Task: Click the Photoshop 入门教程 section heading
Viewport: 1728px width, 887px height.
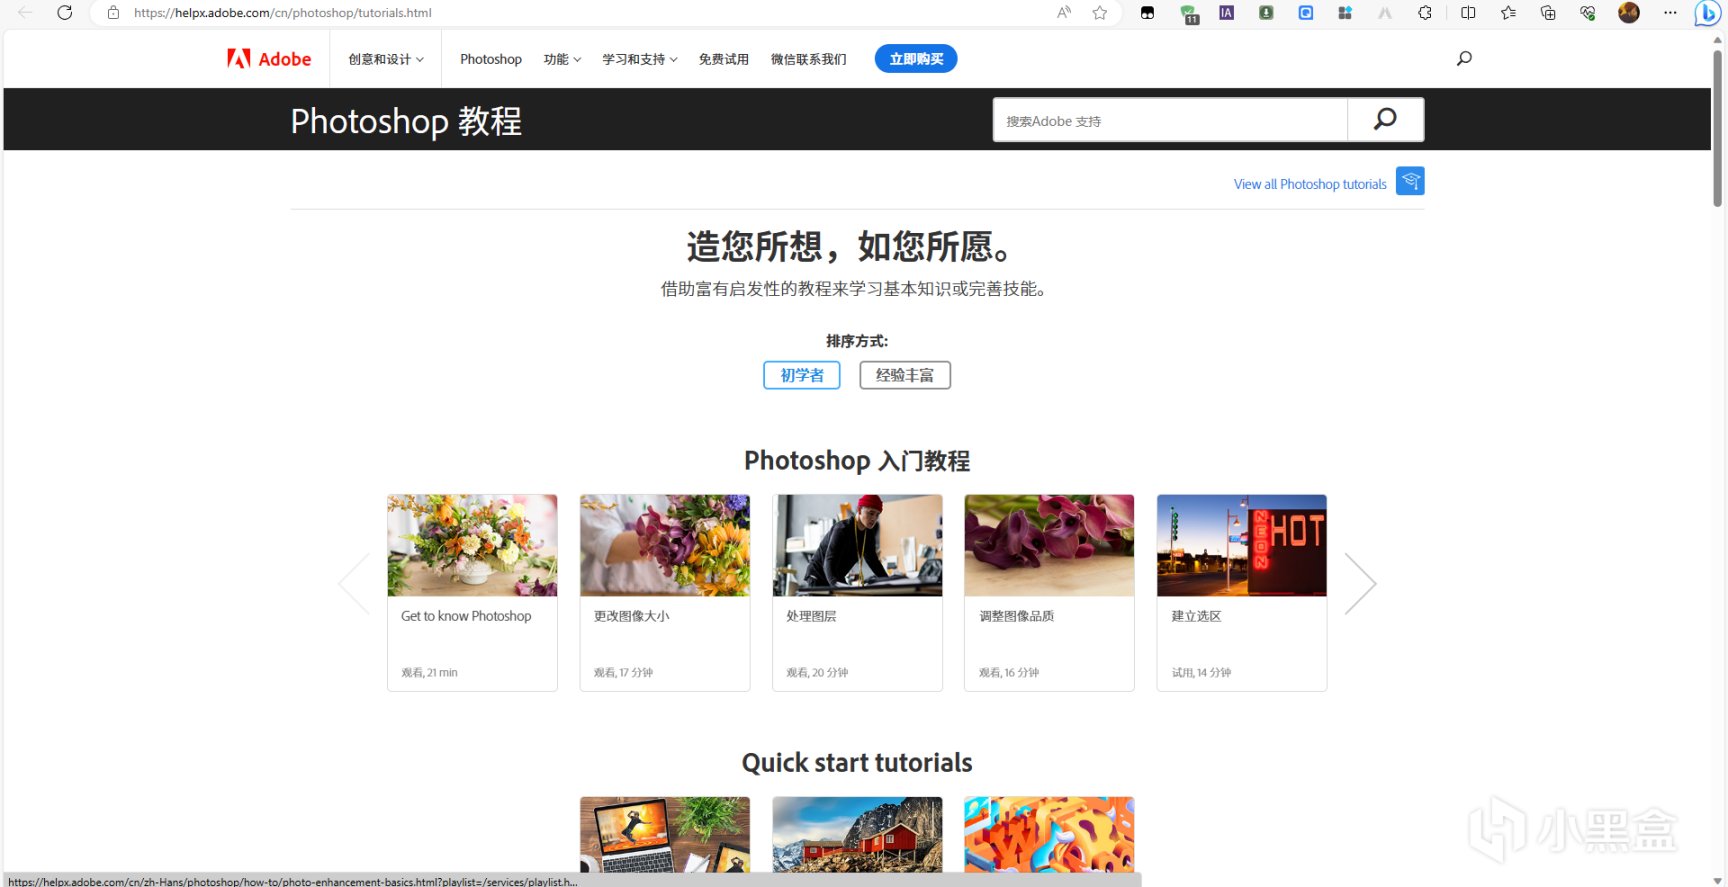Action: [x=857, y=460]
